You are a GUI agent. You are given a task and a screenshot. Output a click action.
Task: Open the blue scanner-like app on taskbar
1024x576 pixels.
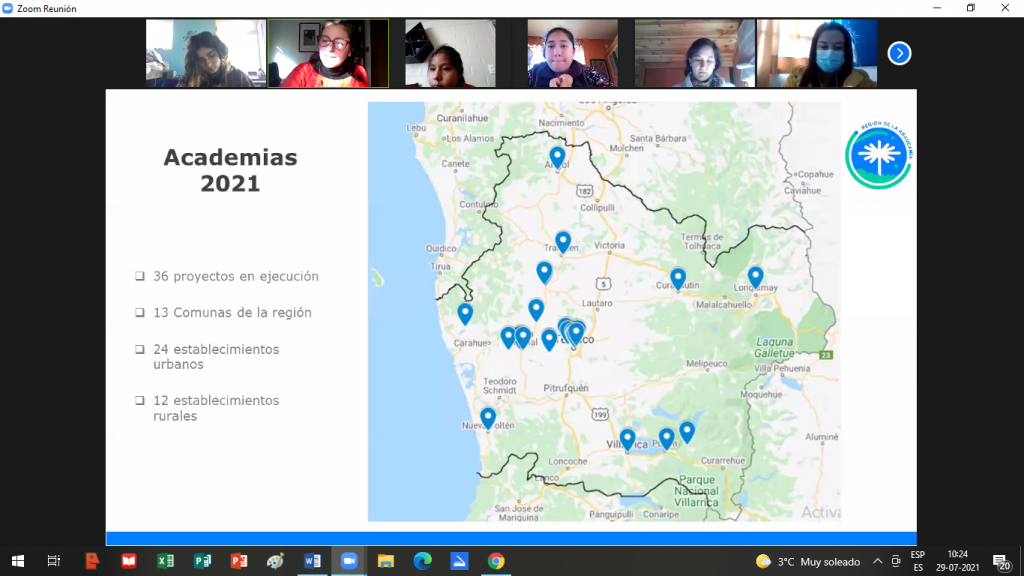point(459,561)
